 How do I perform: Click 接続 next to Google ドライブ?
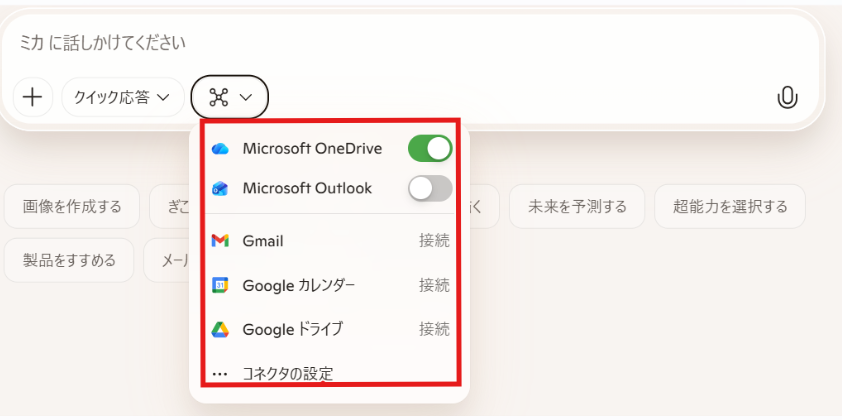(x=434, y=329)
